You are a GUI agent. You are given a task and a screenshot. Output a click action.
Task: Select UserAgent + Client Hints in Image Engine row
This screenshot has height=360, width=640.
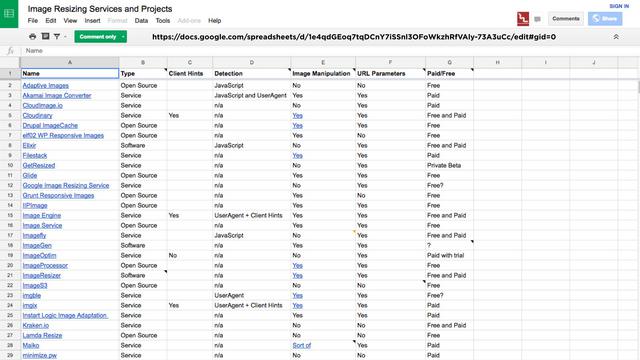(x=251, y=215)
